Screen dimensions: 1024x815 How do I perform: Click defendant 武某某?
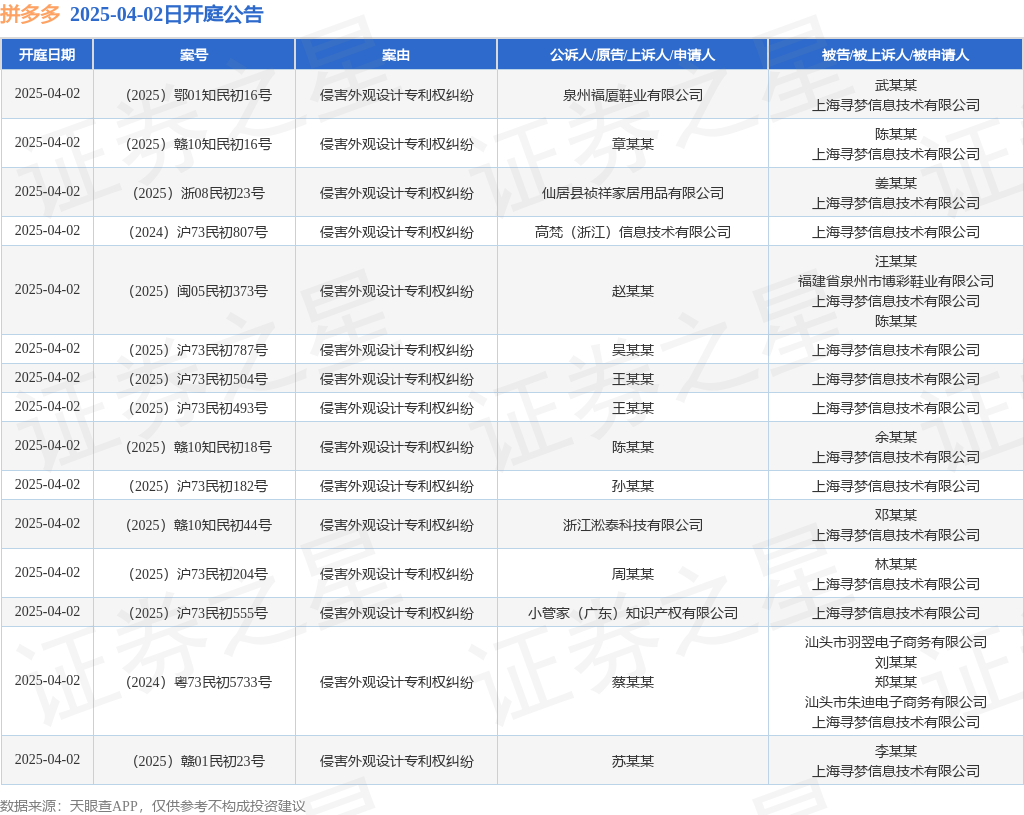click(896, 85)
